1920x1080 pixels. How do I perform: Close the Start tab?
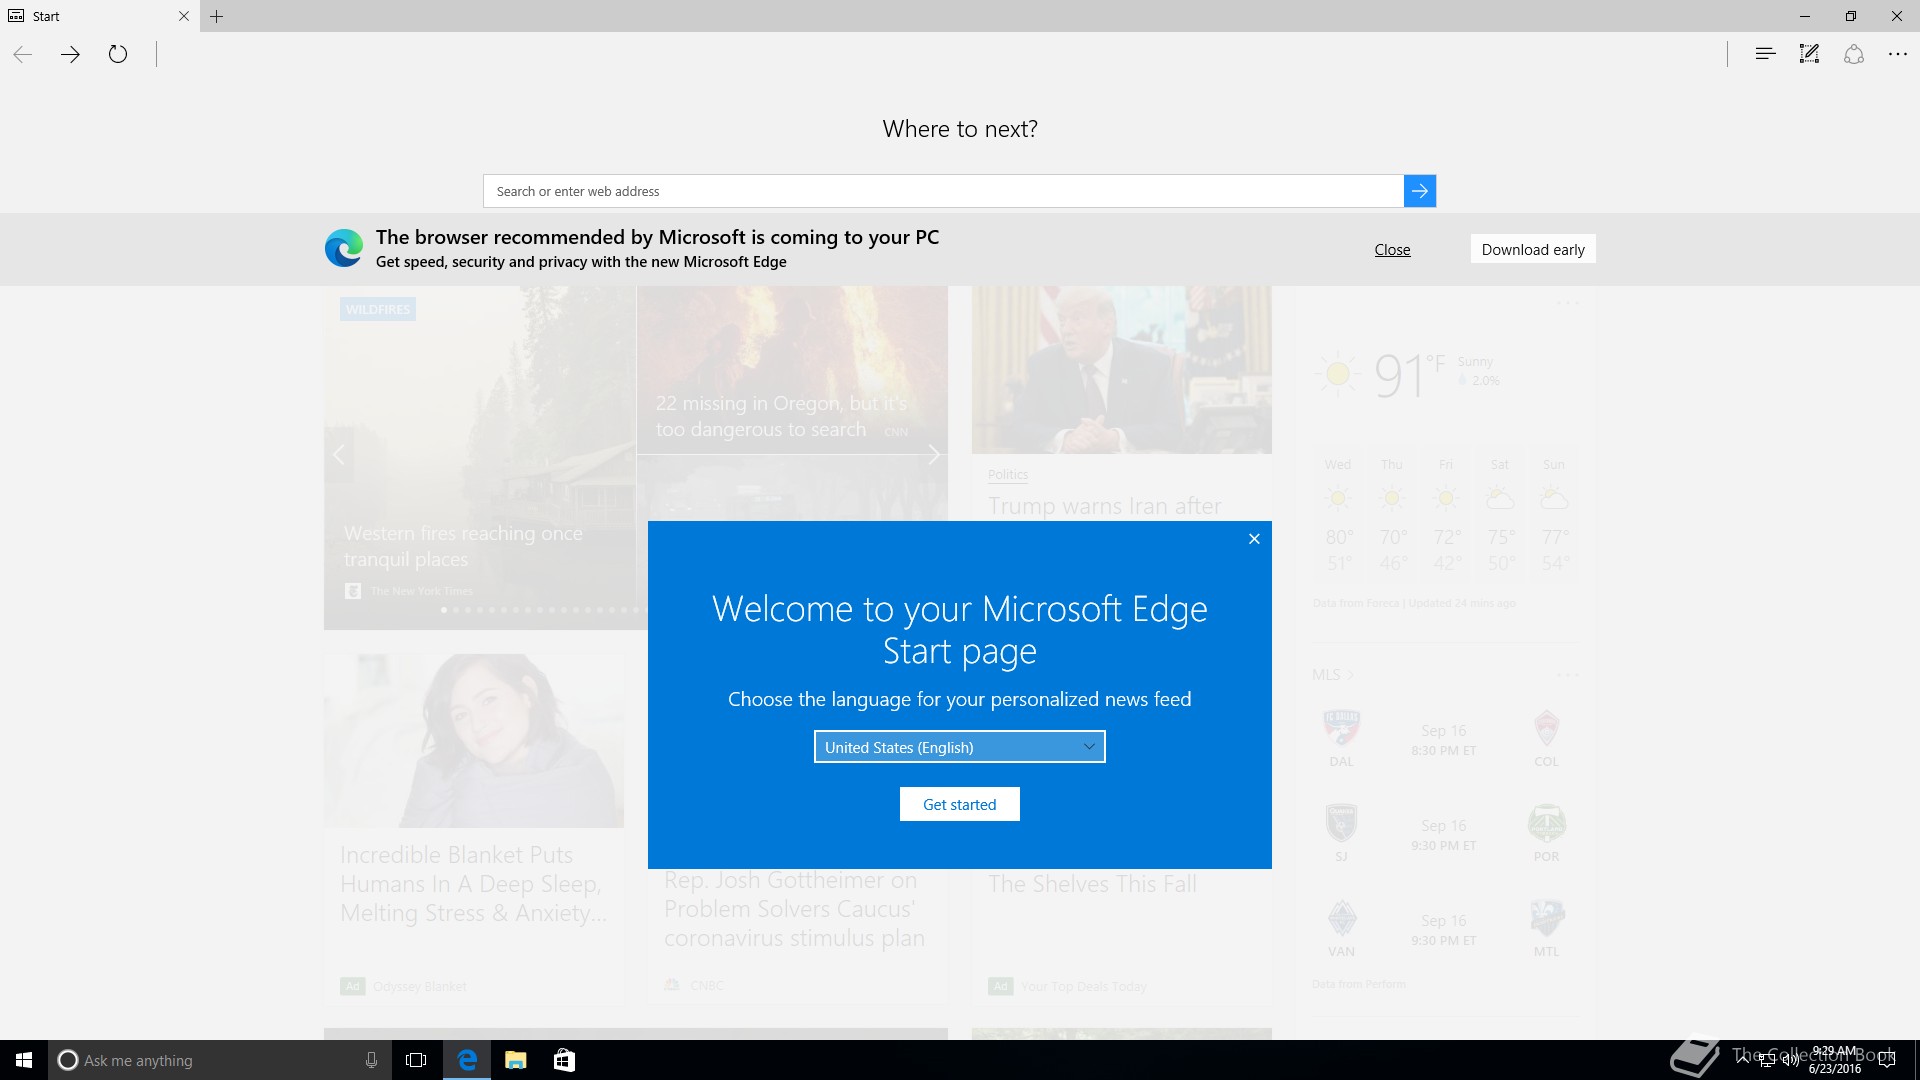pos(183,16)
